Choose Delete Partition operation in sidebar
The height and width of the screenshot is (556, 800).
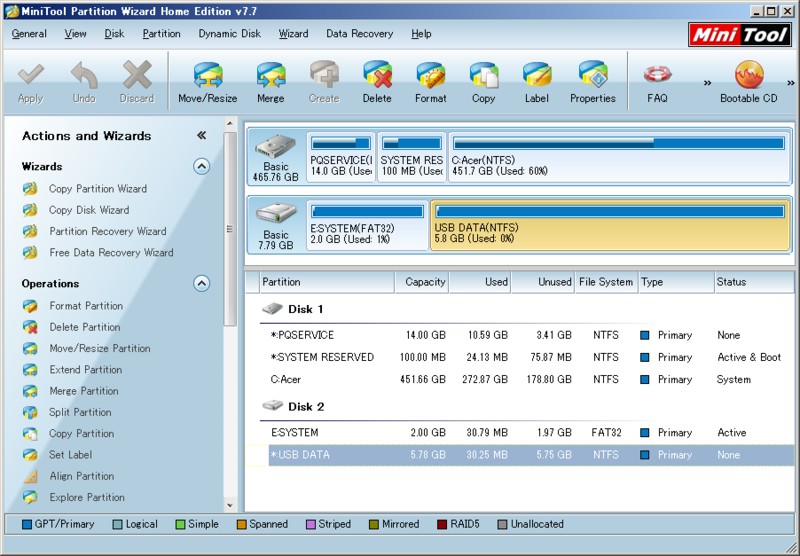(85, 327)
